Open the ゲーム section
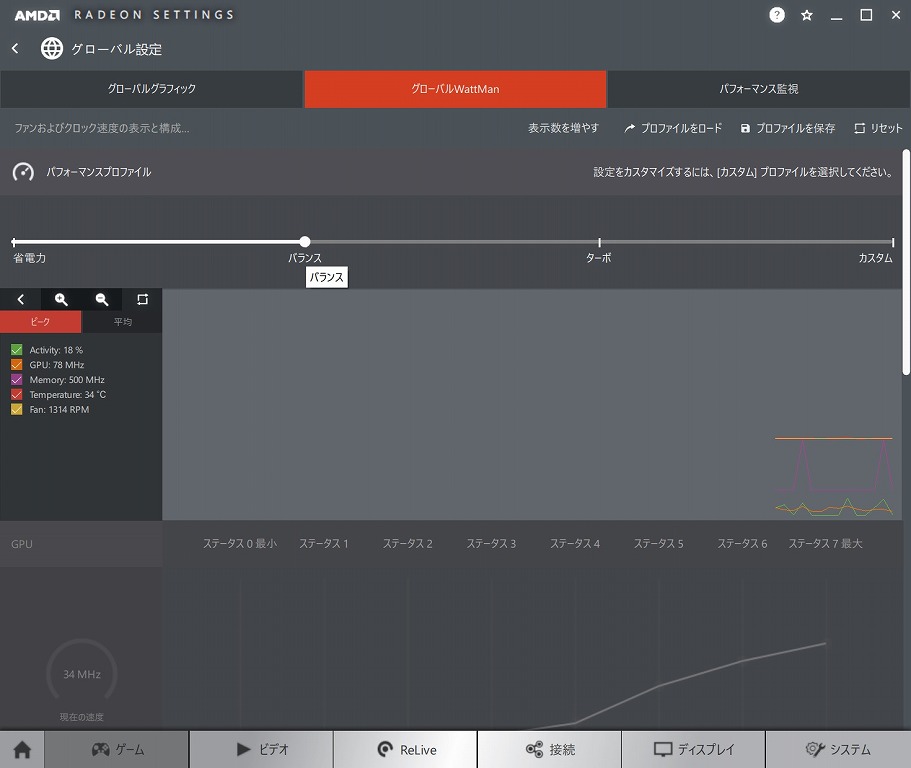The image size is (911, 768). click(x=117, y=749)
